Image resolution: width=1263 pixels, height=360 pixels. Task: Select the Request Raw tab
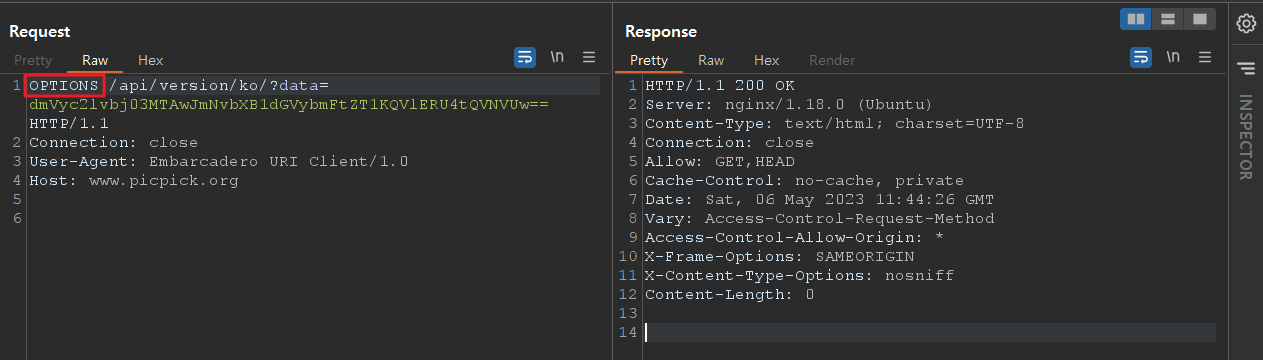95,60
